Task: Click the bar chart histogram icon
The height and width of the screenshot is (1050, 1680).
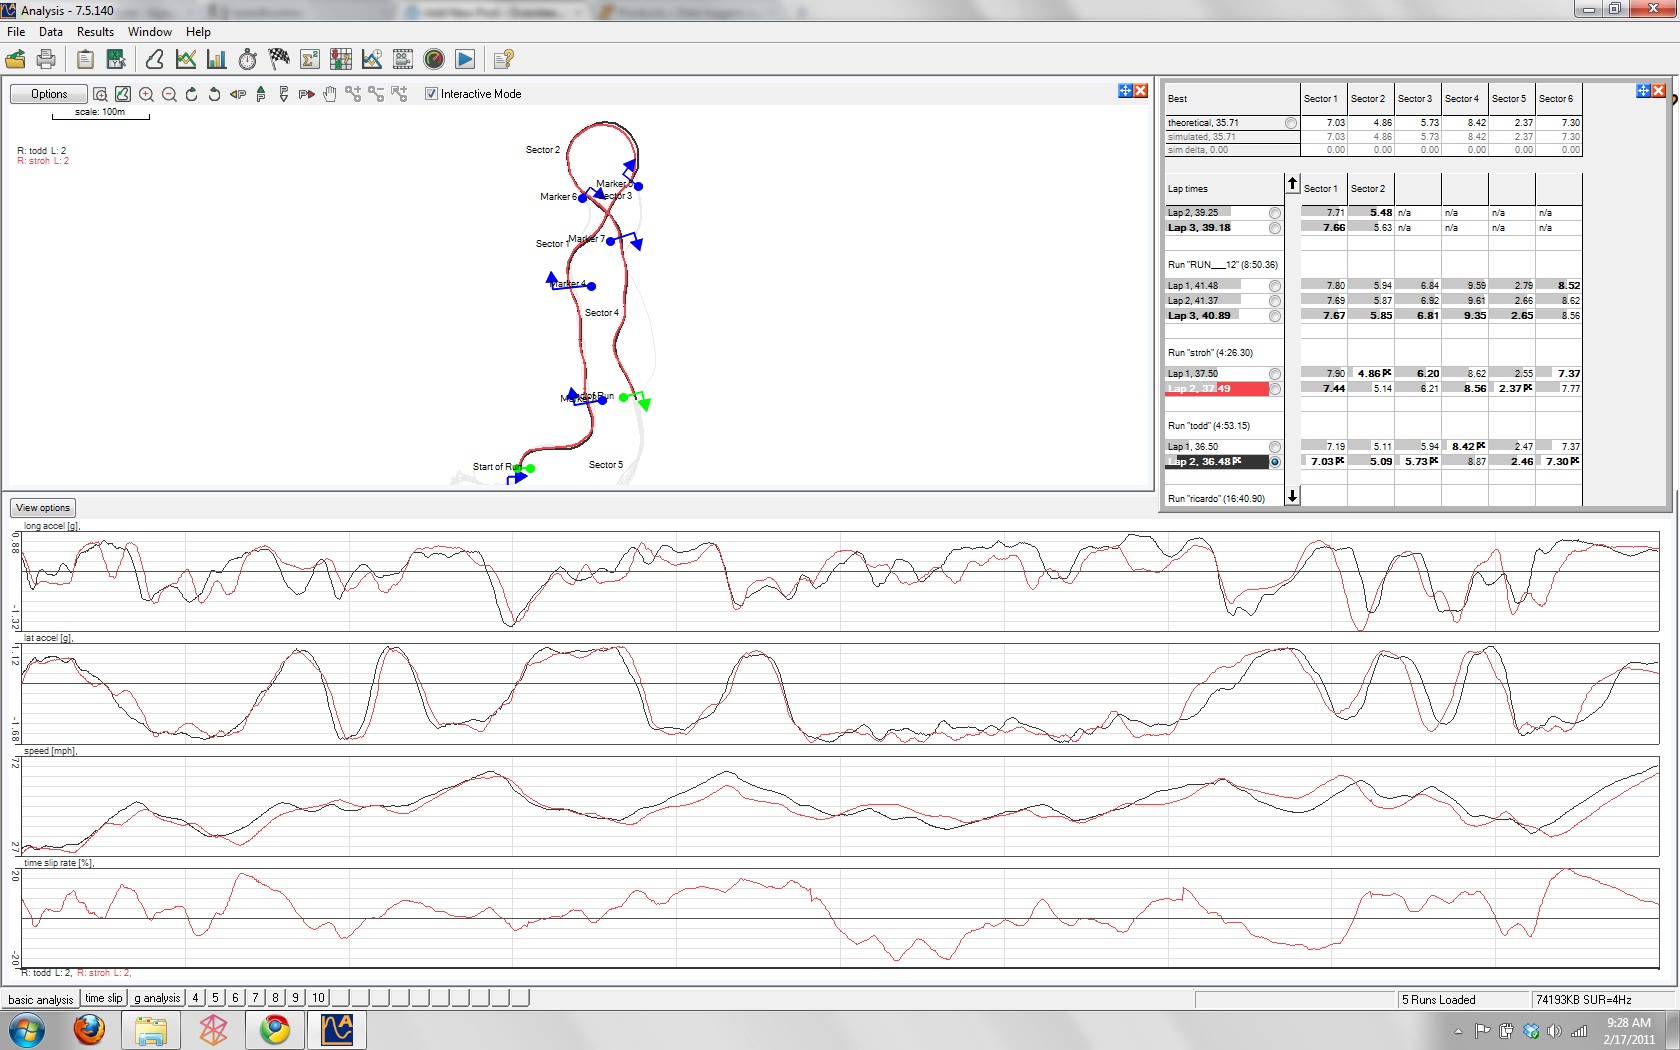Action: tap(217, 60)
